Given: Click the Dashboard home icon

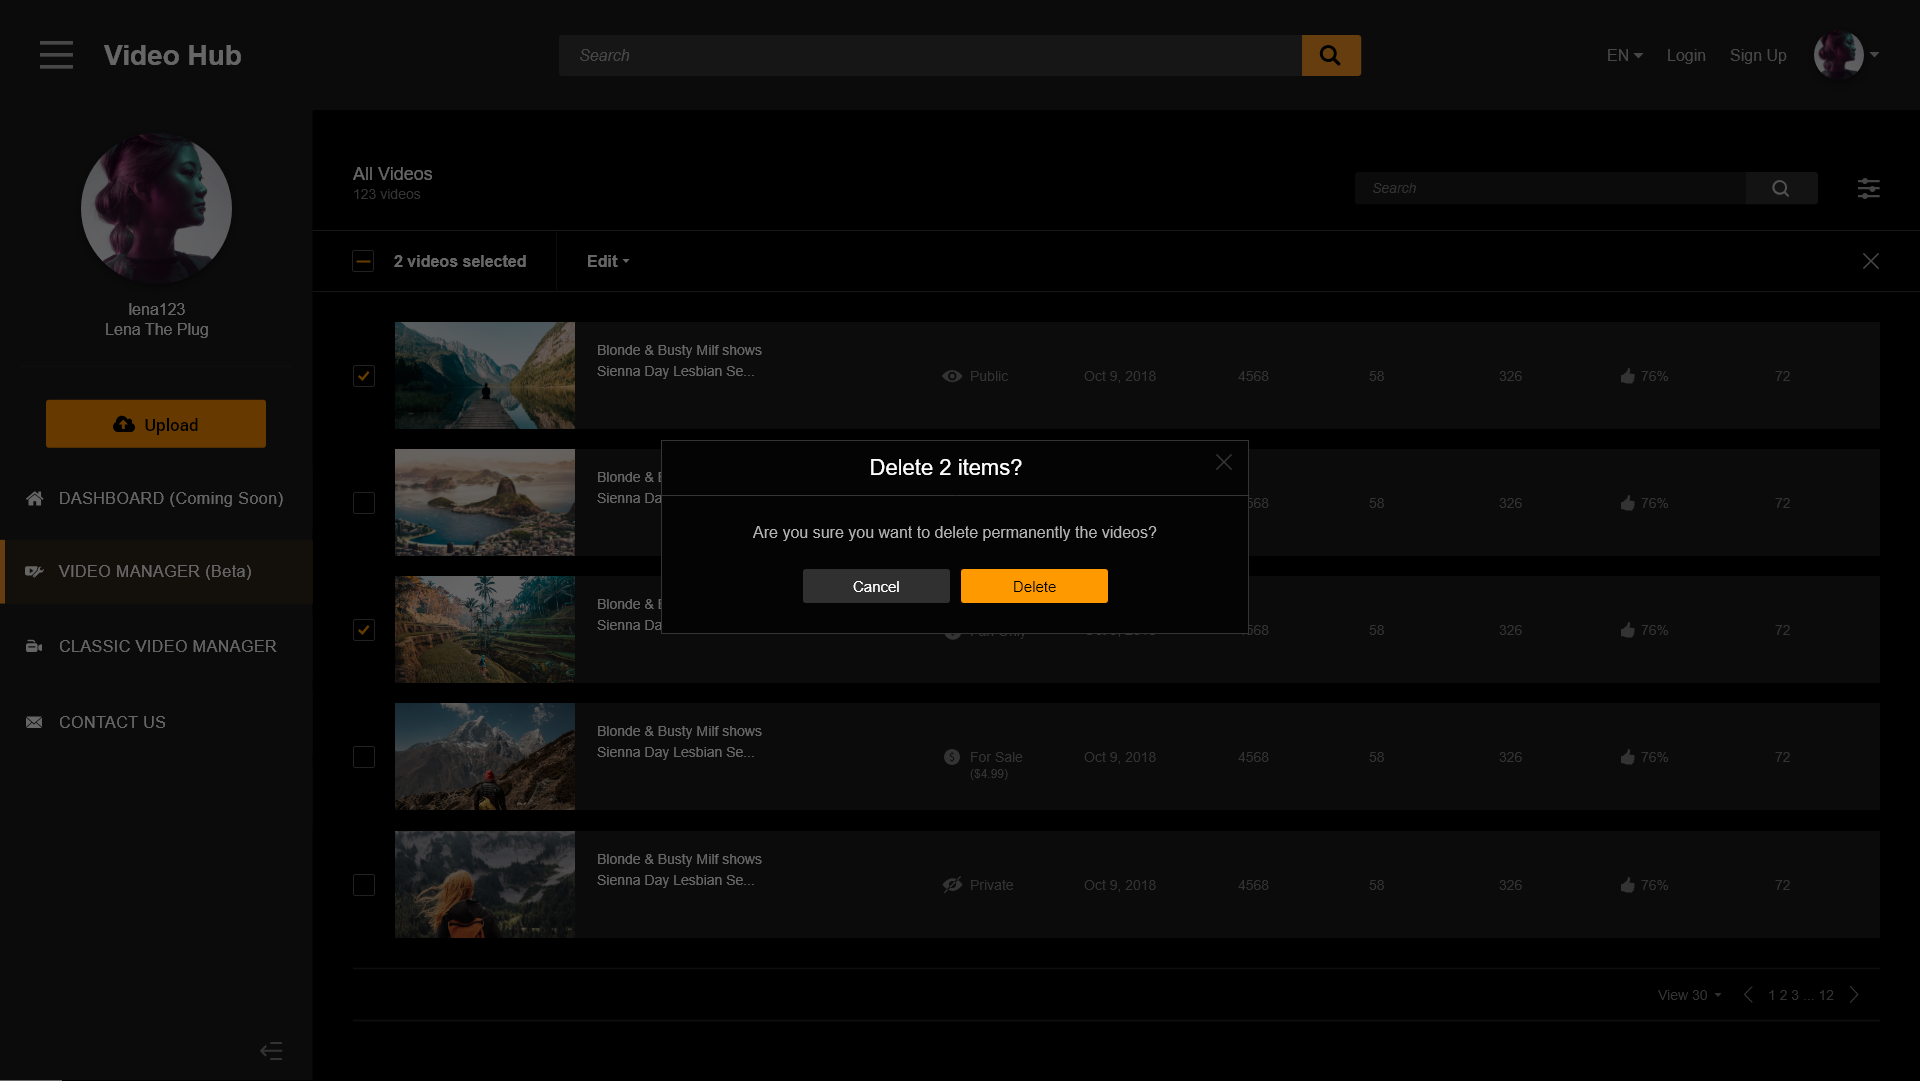Looking at the screenshot, I should click(34, 498).
